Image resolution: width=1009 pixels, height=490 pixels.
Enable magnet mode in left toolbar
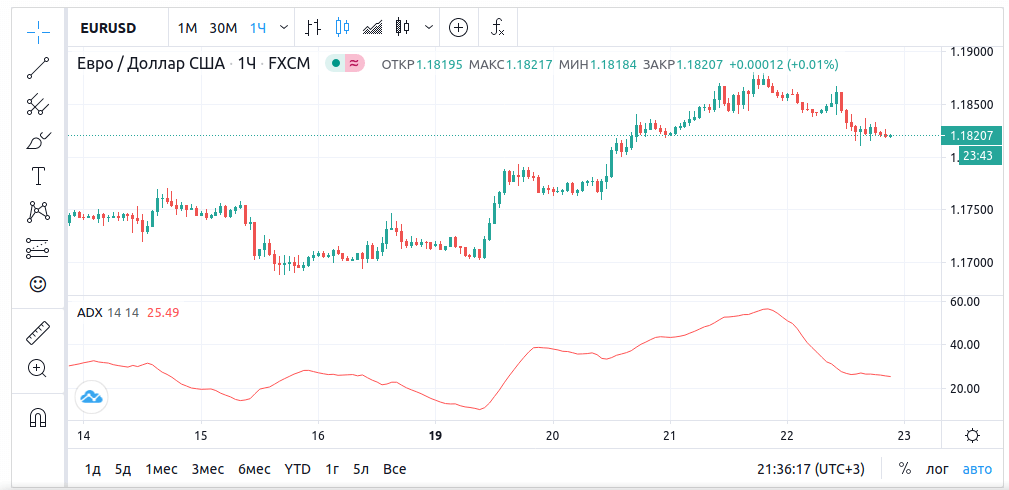38,417
